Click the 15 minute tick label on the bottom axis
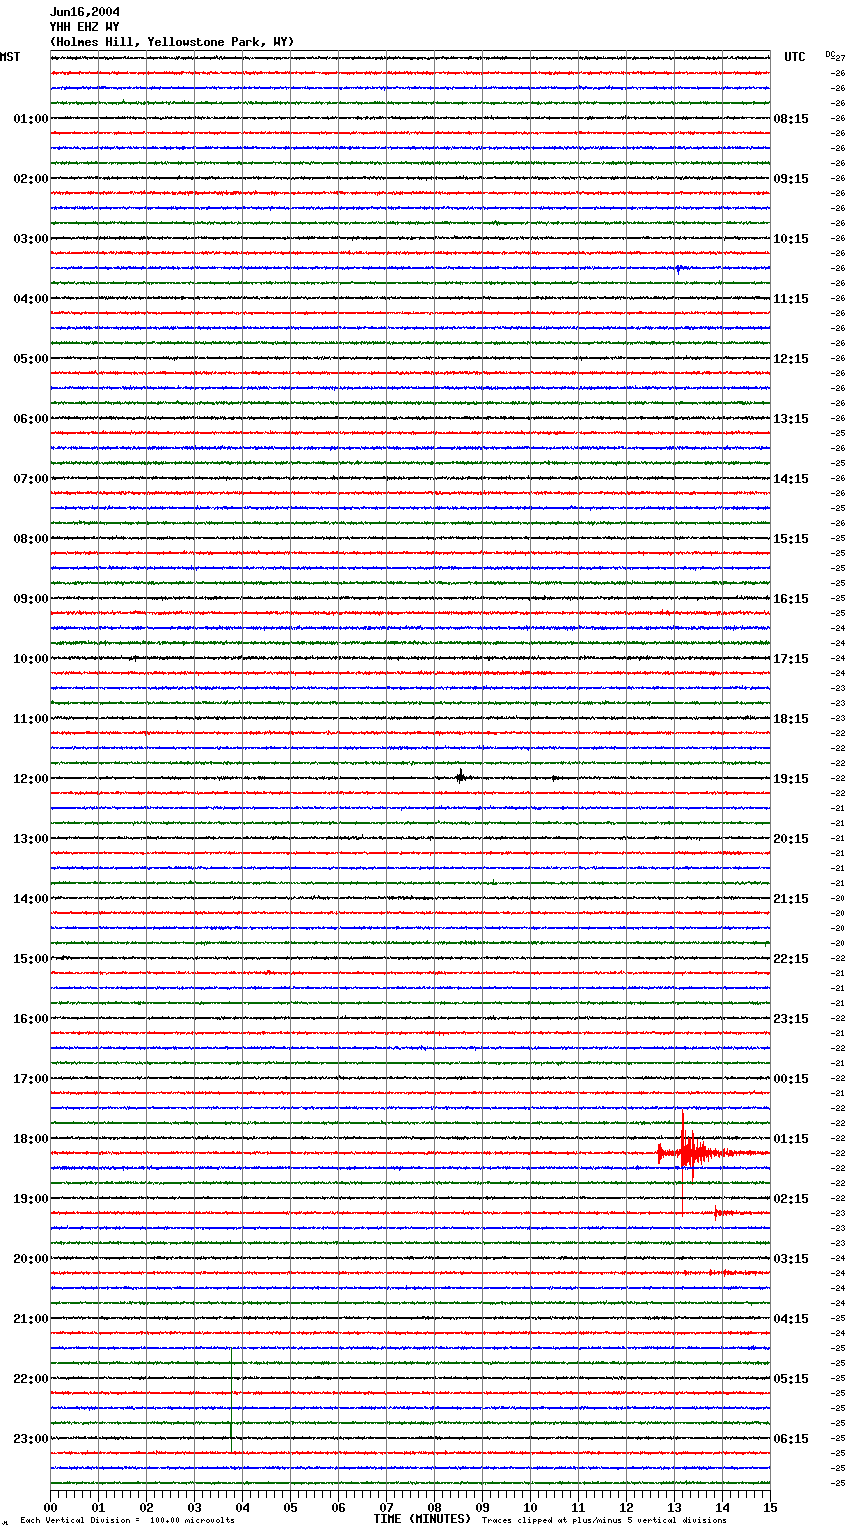Viewport: 850px width, 1534px height. (x=770, y=1508)
